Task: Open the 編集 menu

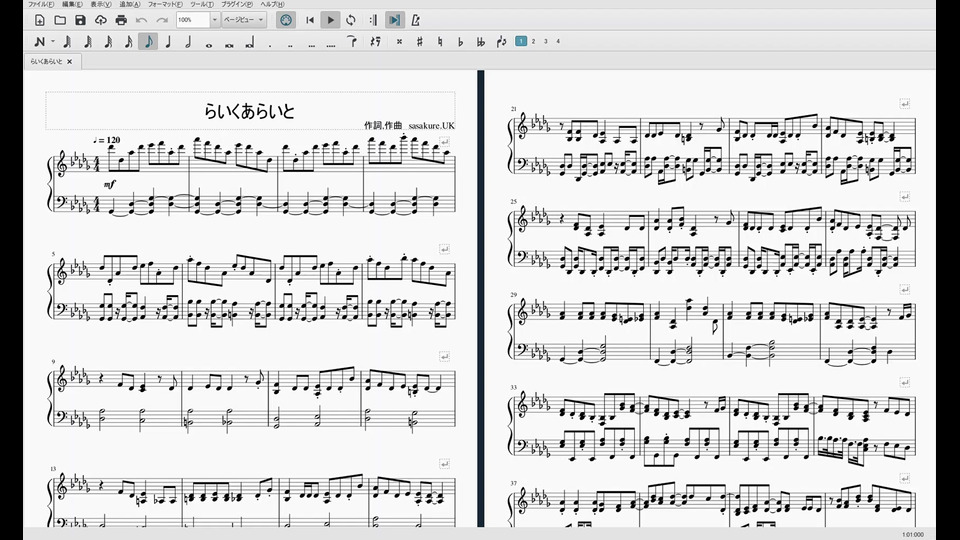Action: click(x=72, y=4)
